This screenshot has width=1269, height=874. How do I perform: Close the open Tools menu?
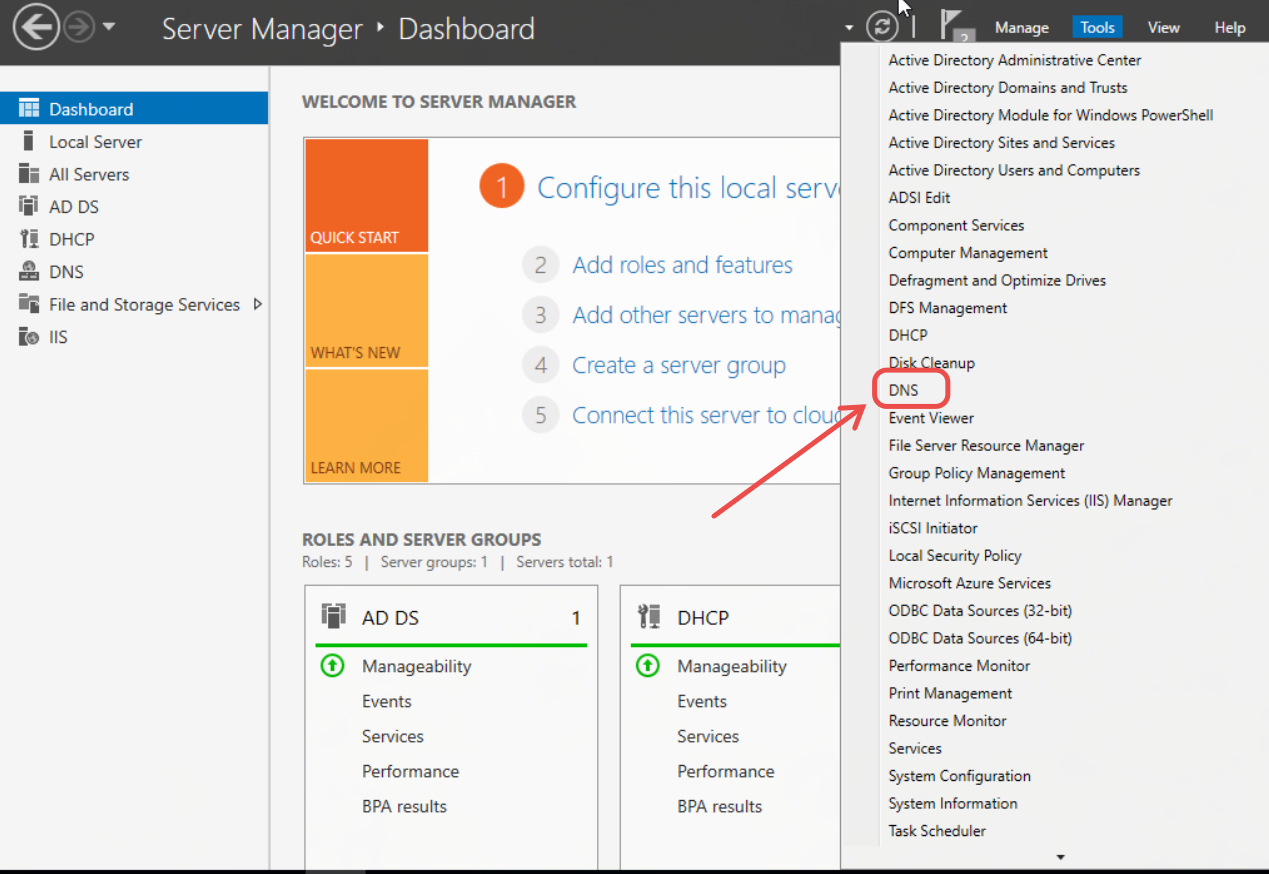click(x=1098, y=28)
